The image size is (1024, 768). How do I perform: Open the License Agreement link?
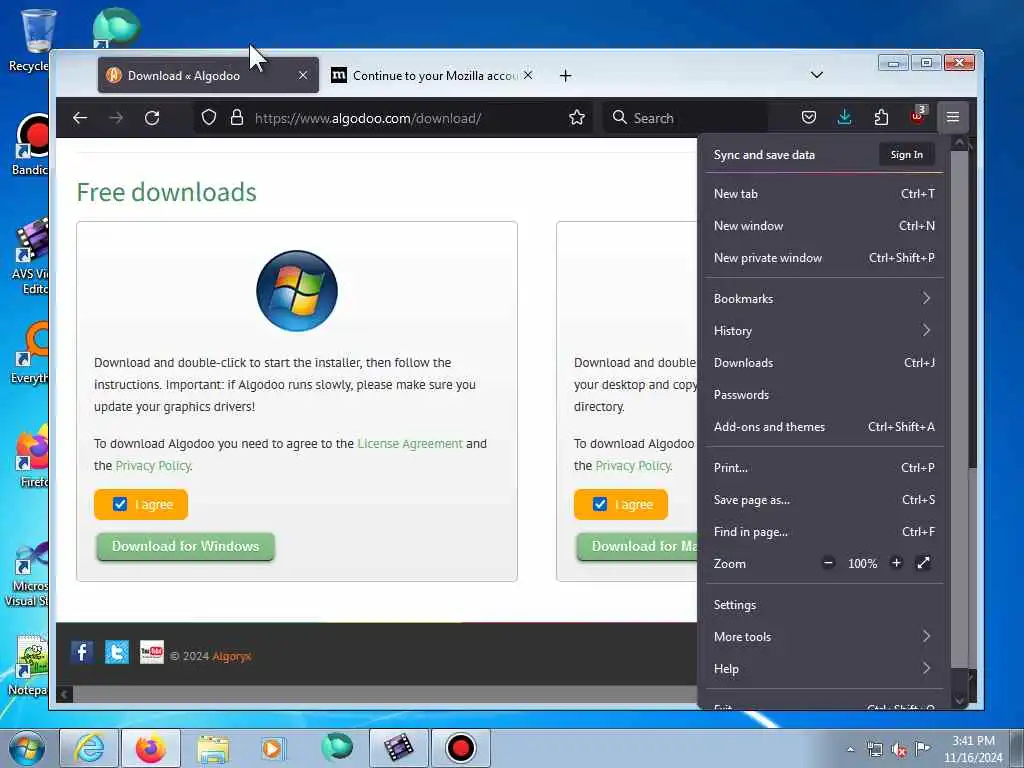tap(410, 443)
